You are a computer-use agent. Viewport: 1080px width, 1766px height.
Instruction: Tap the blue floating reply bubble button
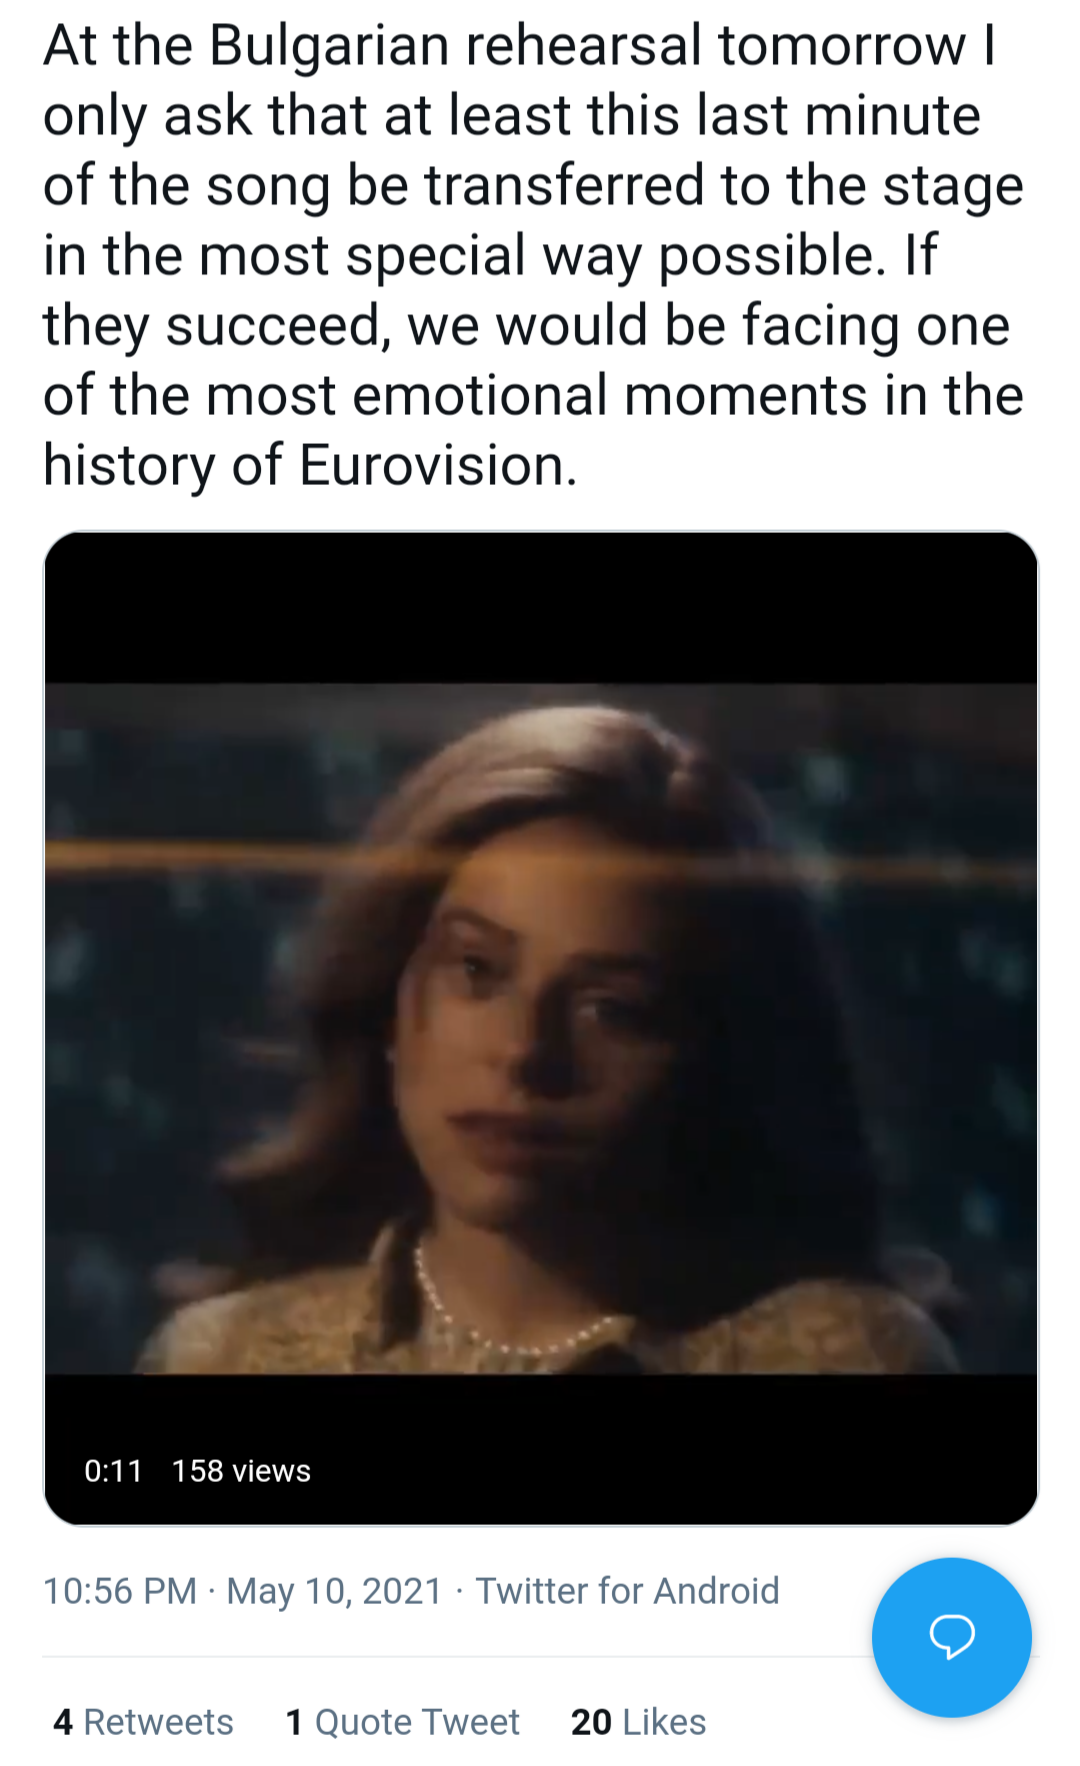tap(951, 1636)
